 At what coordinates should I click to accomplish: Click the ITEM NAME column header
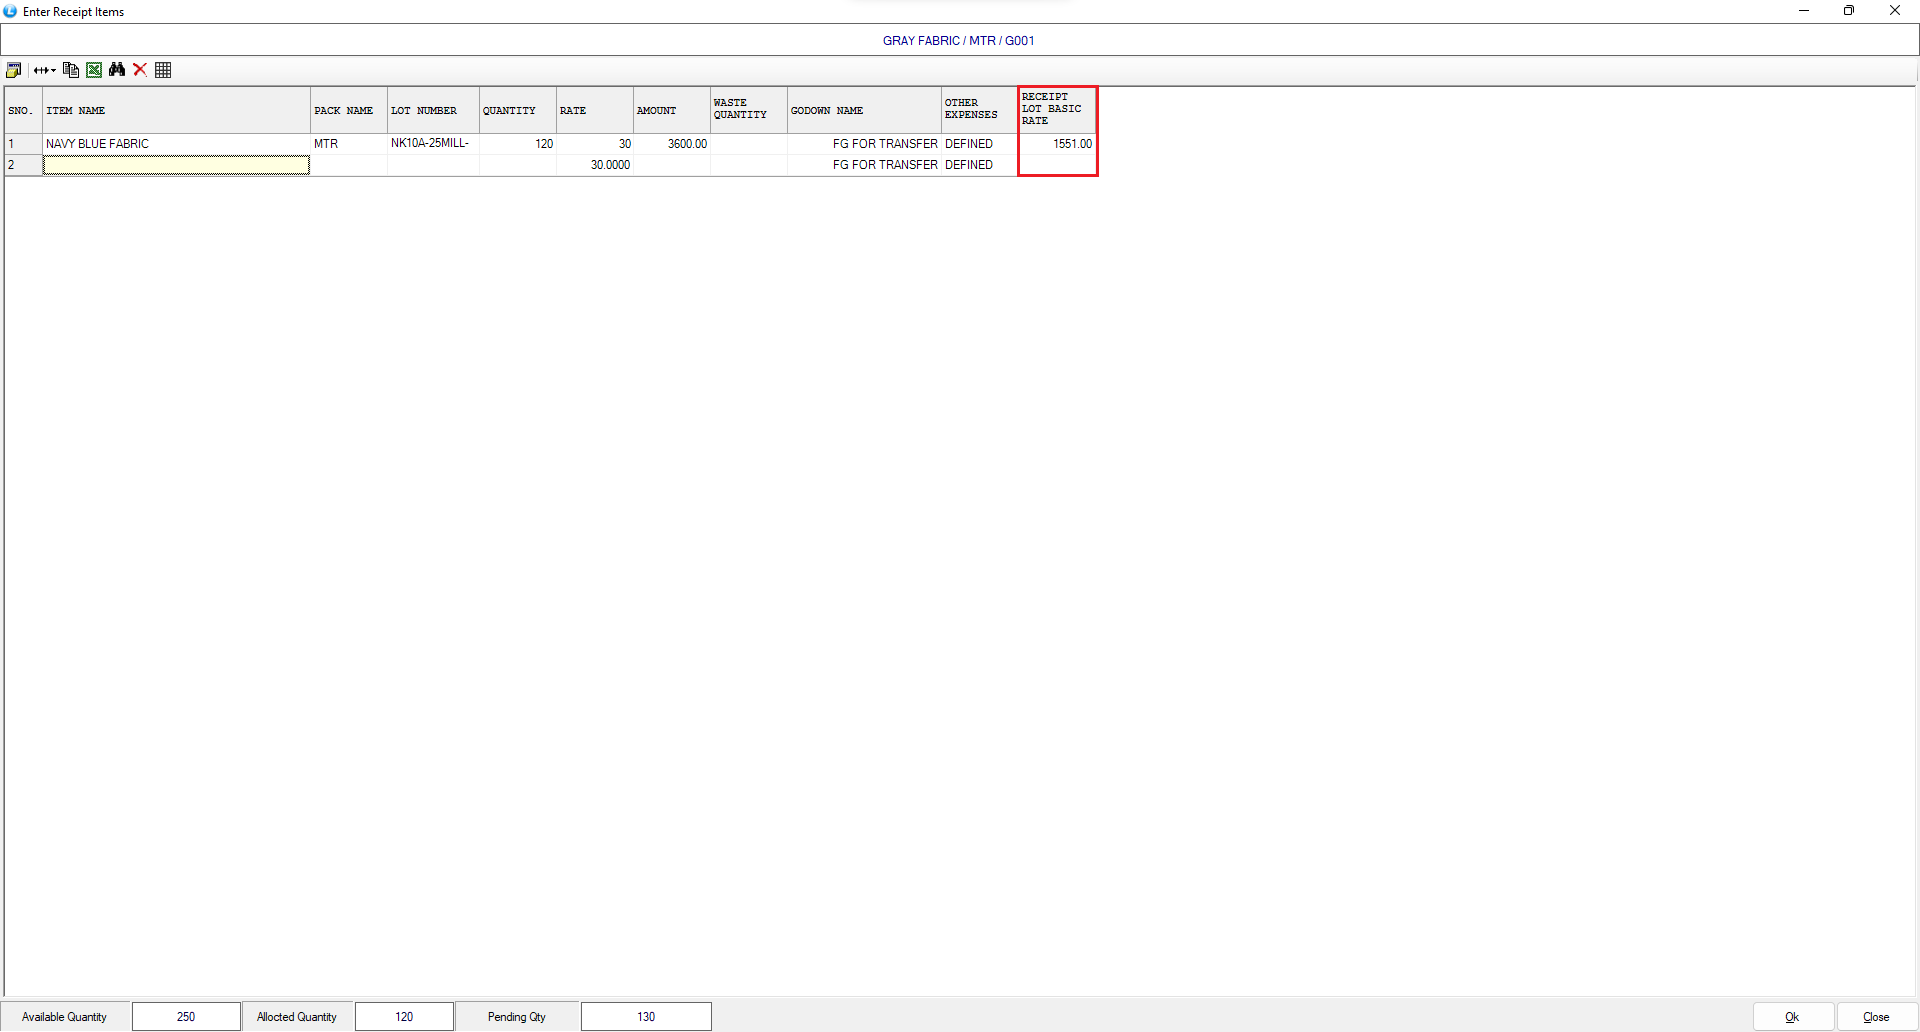pos(176,111)
